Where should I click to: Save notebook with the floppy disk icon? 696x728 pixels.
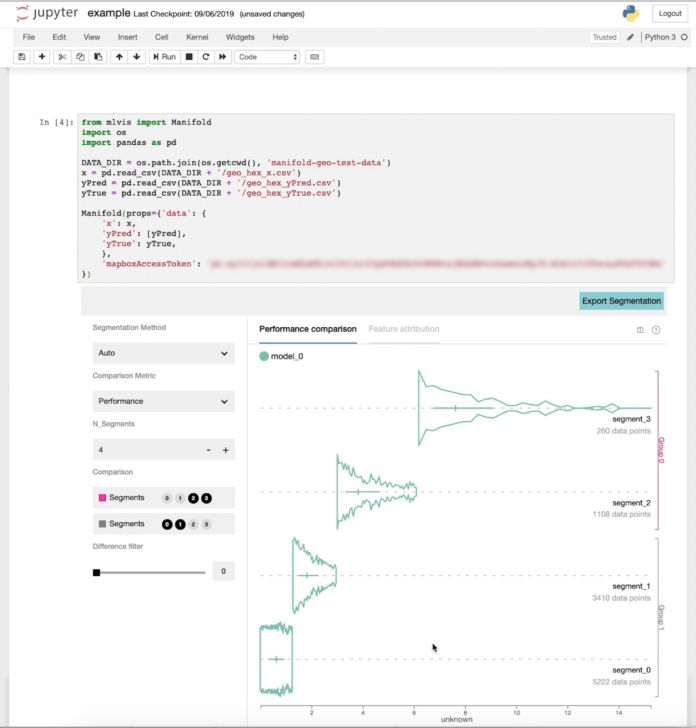pos(22,57)
